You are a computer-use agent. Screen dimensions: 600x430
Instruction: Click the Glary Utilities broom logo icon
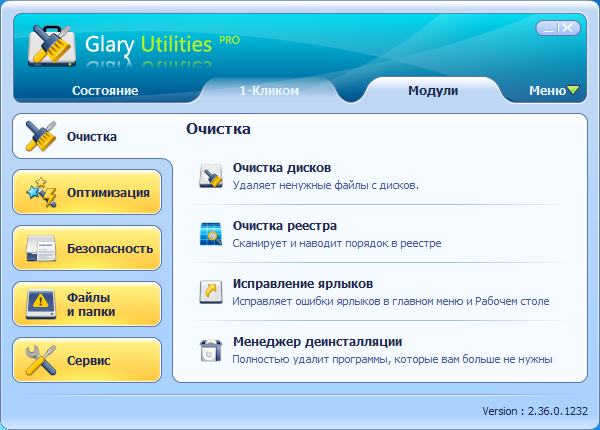[x=52, y=46]
